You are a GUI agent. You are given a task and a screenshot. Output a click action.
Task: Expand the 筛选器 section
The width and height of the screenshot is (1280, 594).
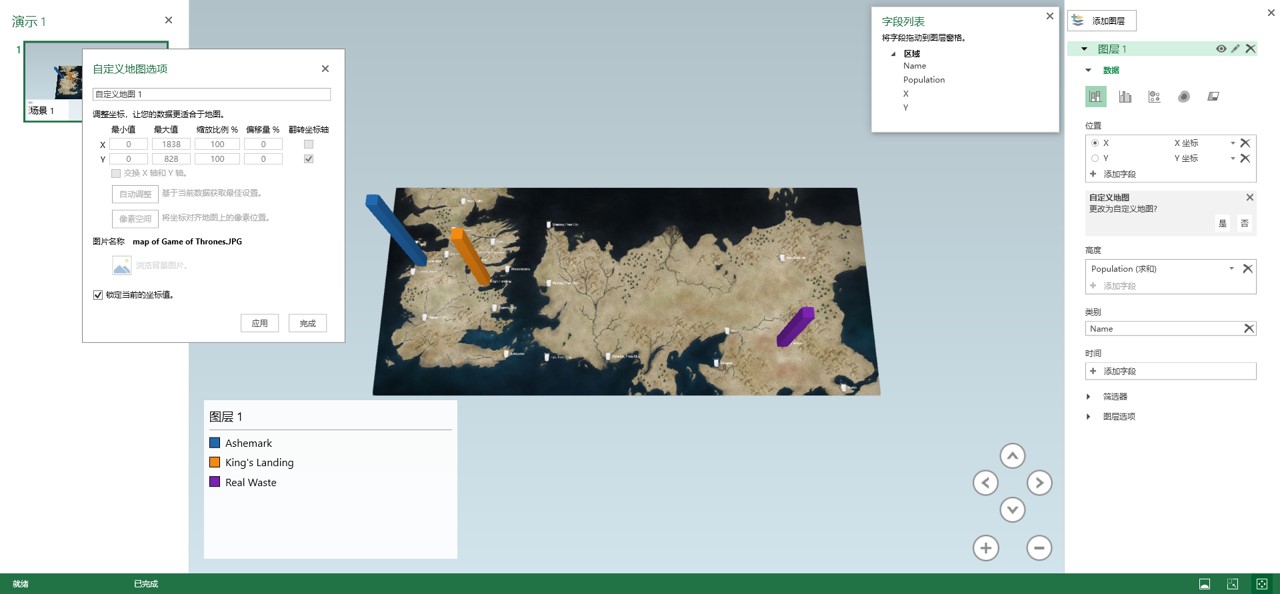tap(1089, 397)
